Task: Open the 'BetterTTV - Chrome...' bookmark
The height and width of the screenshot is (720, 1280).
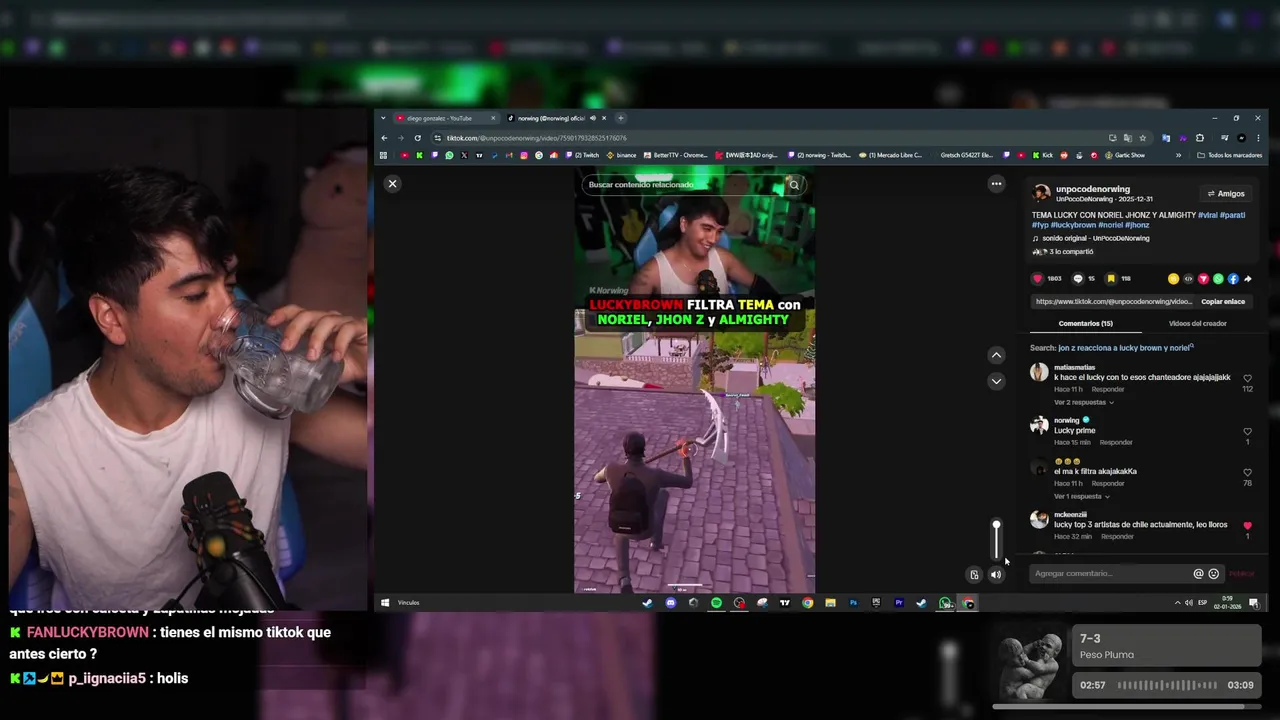Action: tap(676, 155)
